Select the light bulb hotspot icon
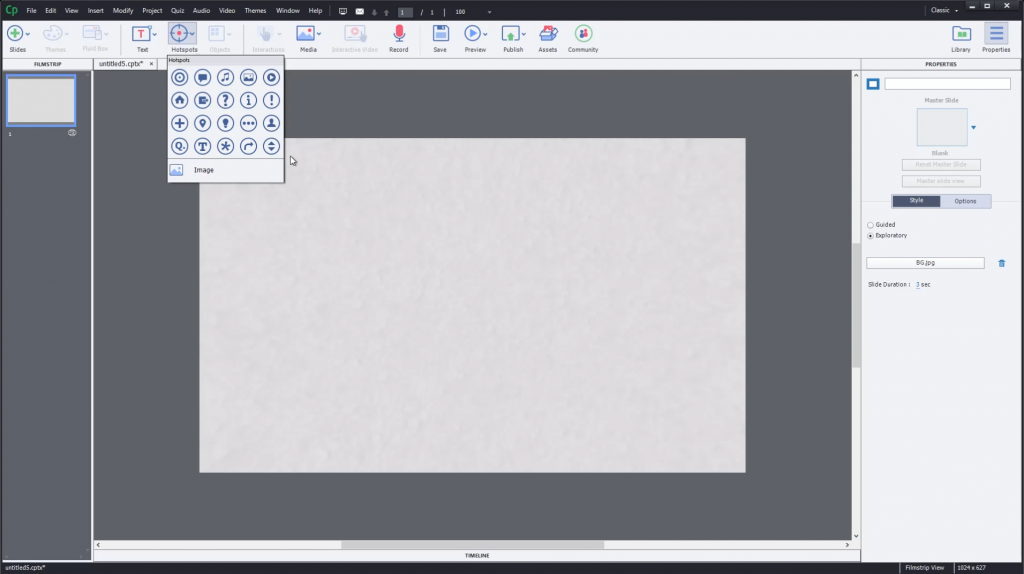1024x574 pixels. pos(225,123)
